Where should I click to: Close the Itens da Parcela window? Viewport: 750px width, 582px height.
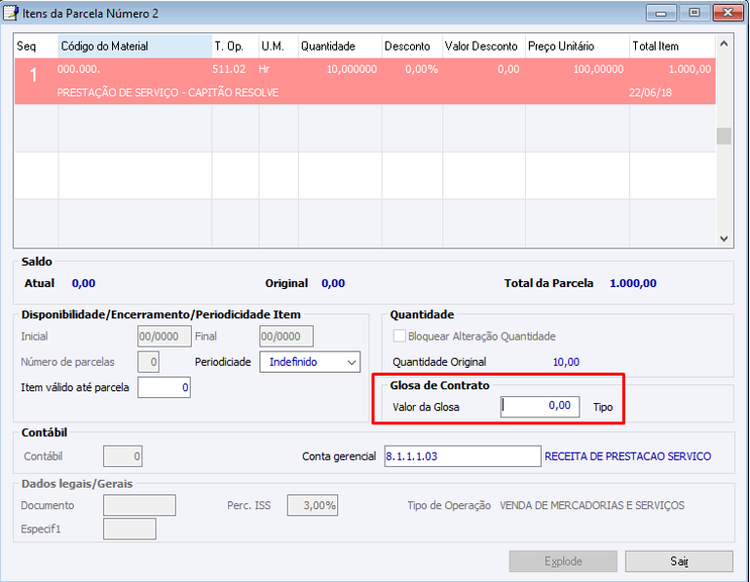pyautogui.click(x=728, y=13)
